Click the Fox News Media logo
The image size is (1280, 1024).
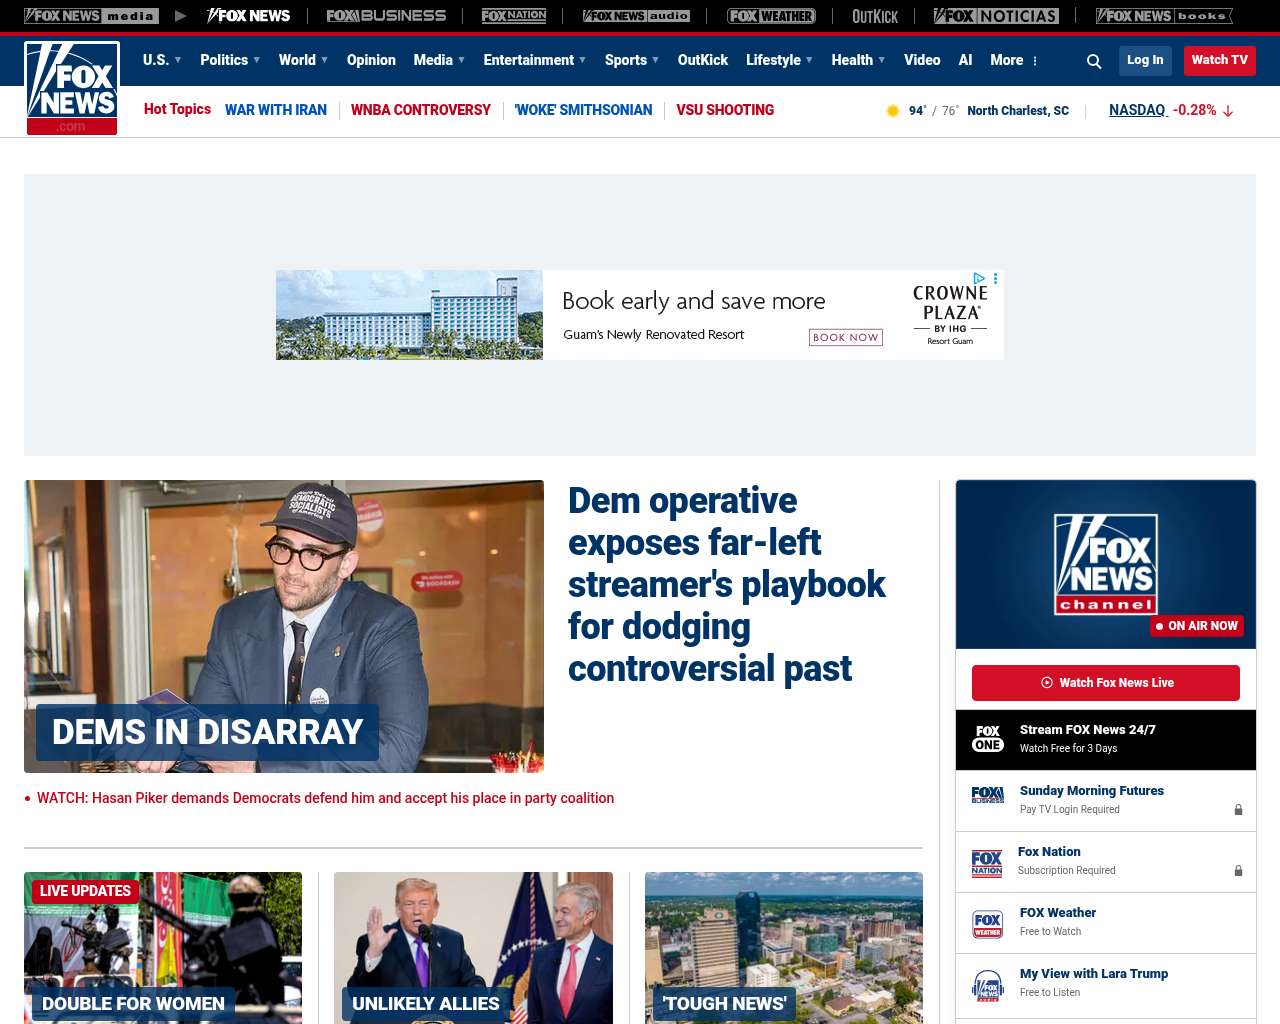point(91,16)
